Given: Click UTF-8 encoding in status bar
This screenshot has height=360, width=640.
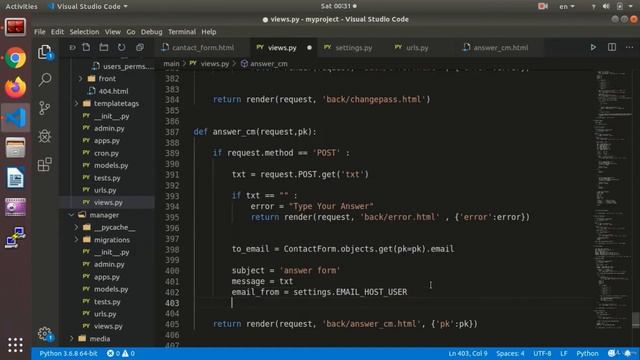Looking at the screenshot, I should tap(542, 353).
